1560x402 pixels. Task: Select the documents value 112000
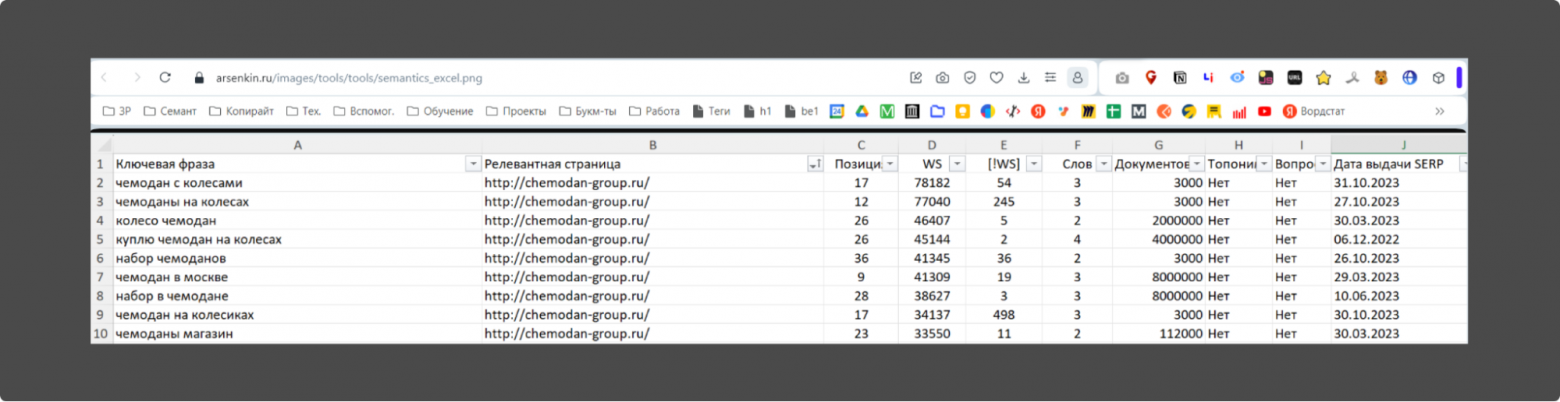point(1158,334)
